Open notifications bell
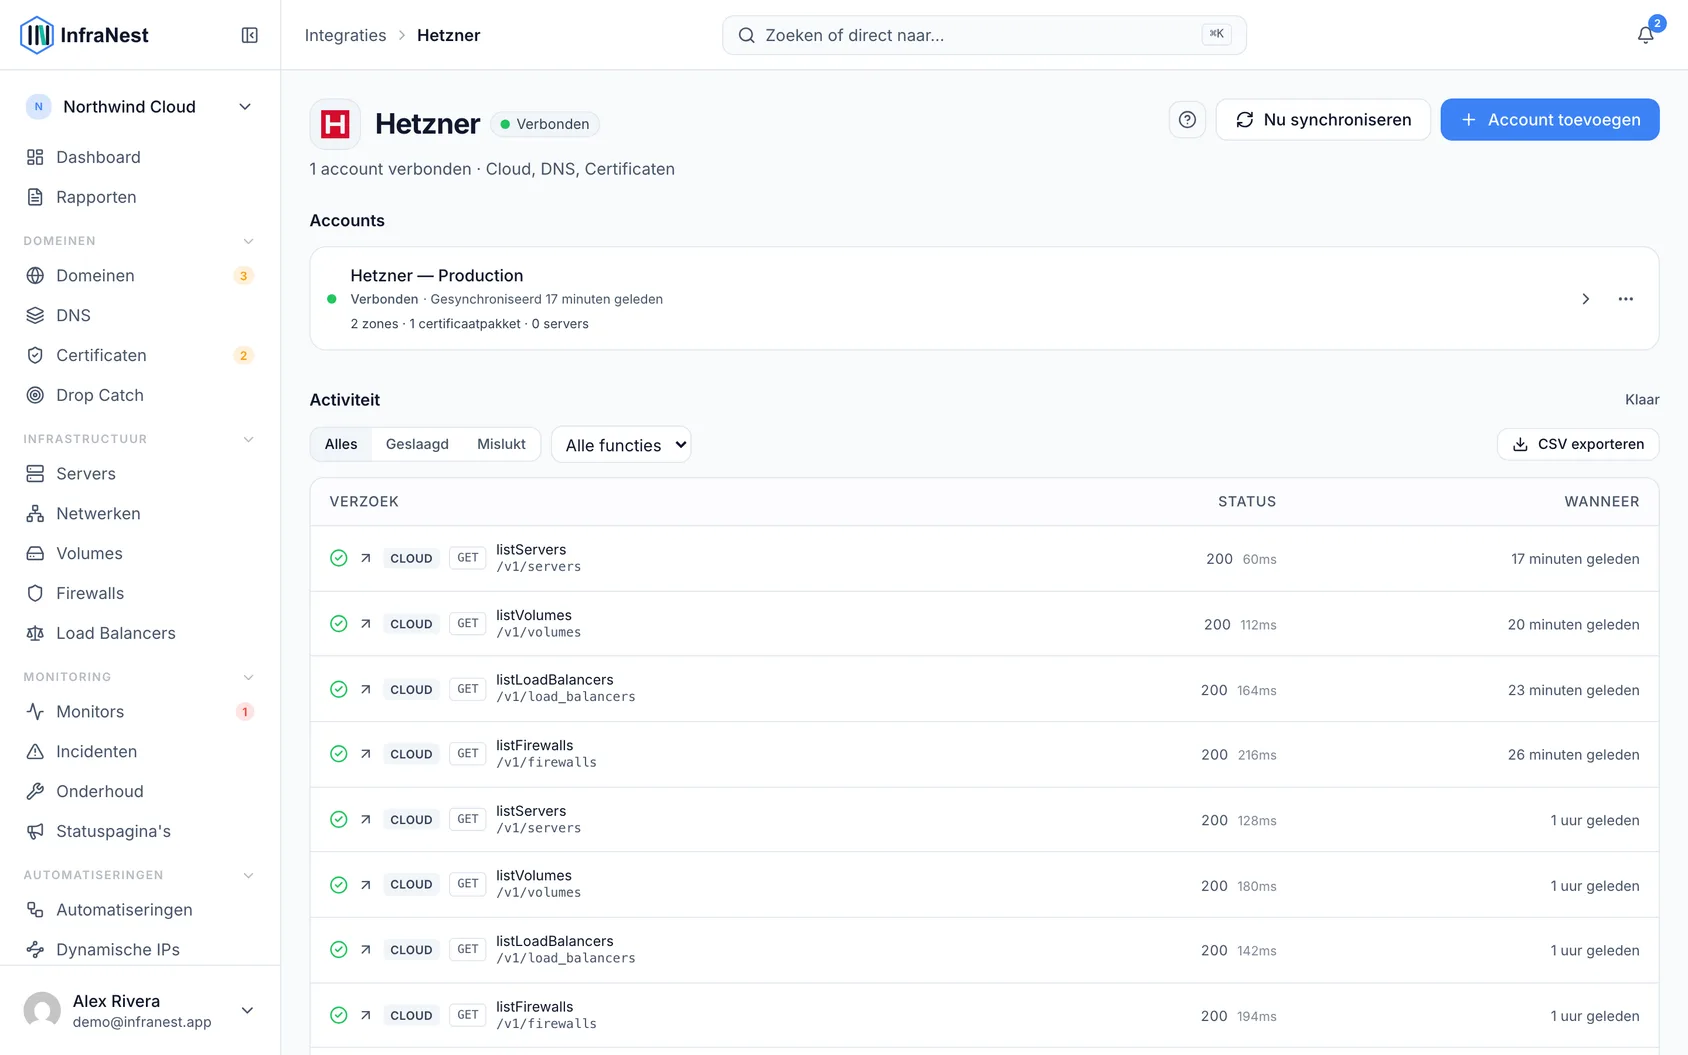The width and height of the screenshot is (1688, 1055). [x=1645, y=35]
